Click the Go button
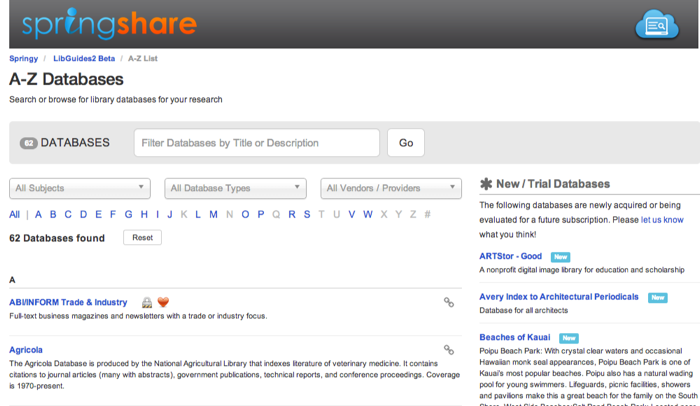Screen dimensions: 700x406 406,143
